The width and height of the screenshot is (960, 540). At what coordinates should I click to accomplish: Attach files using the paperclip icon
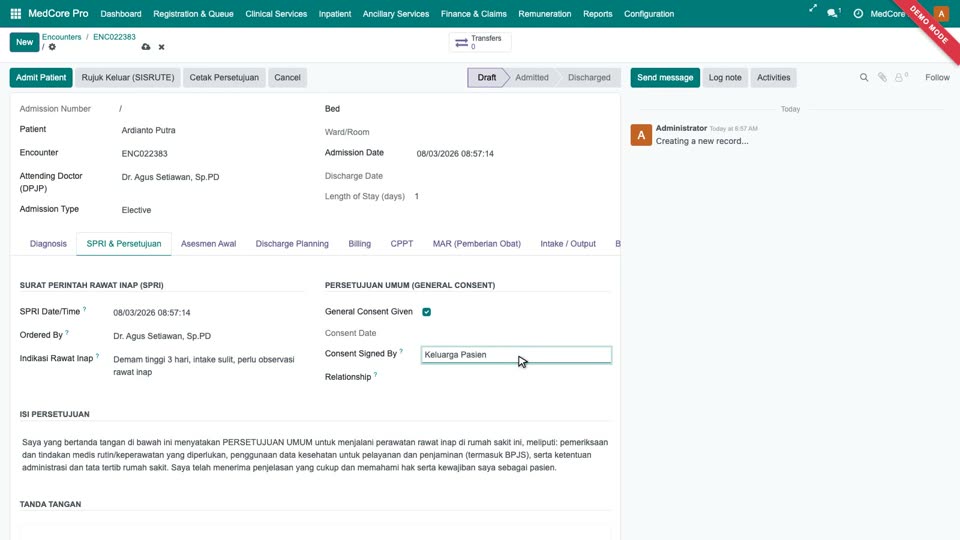click(882, 77)
